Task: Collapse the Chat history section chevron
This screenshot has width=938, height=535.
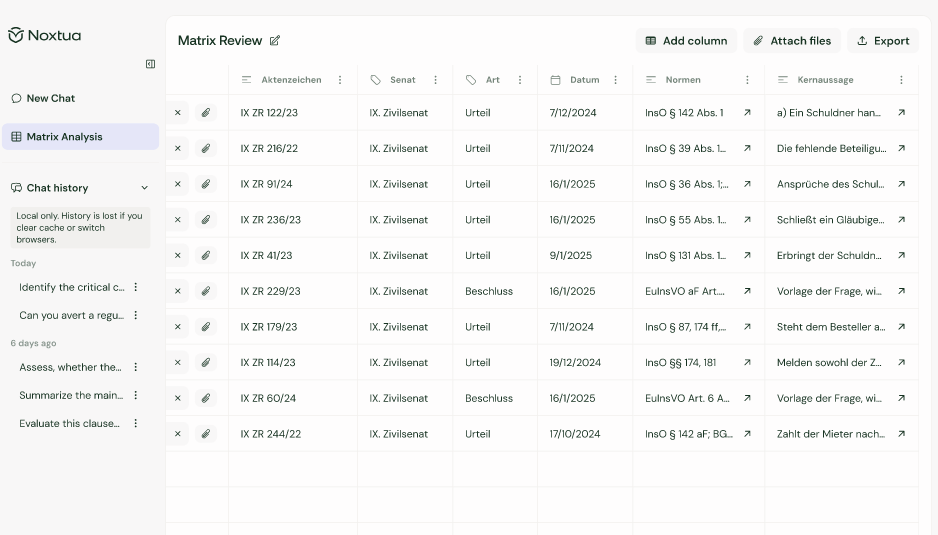Action: pos(144,188)
